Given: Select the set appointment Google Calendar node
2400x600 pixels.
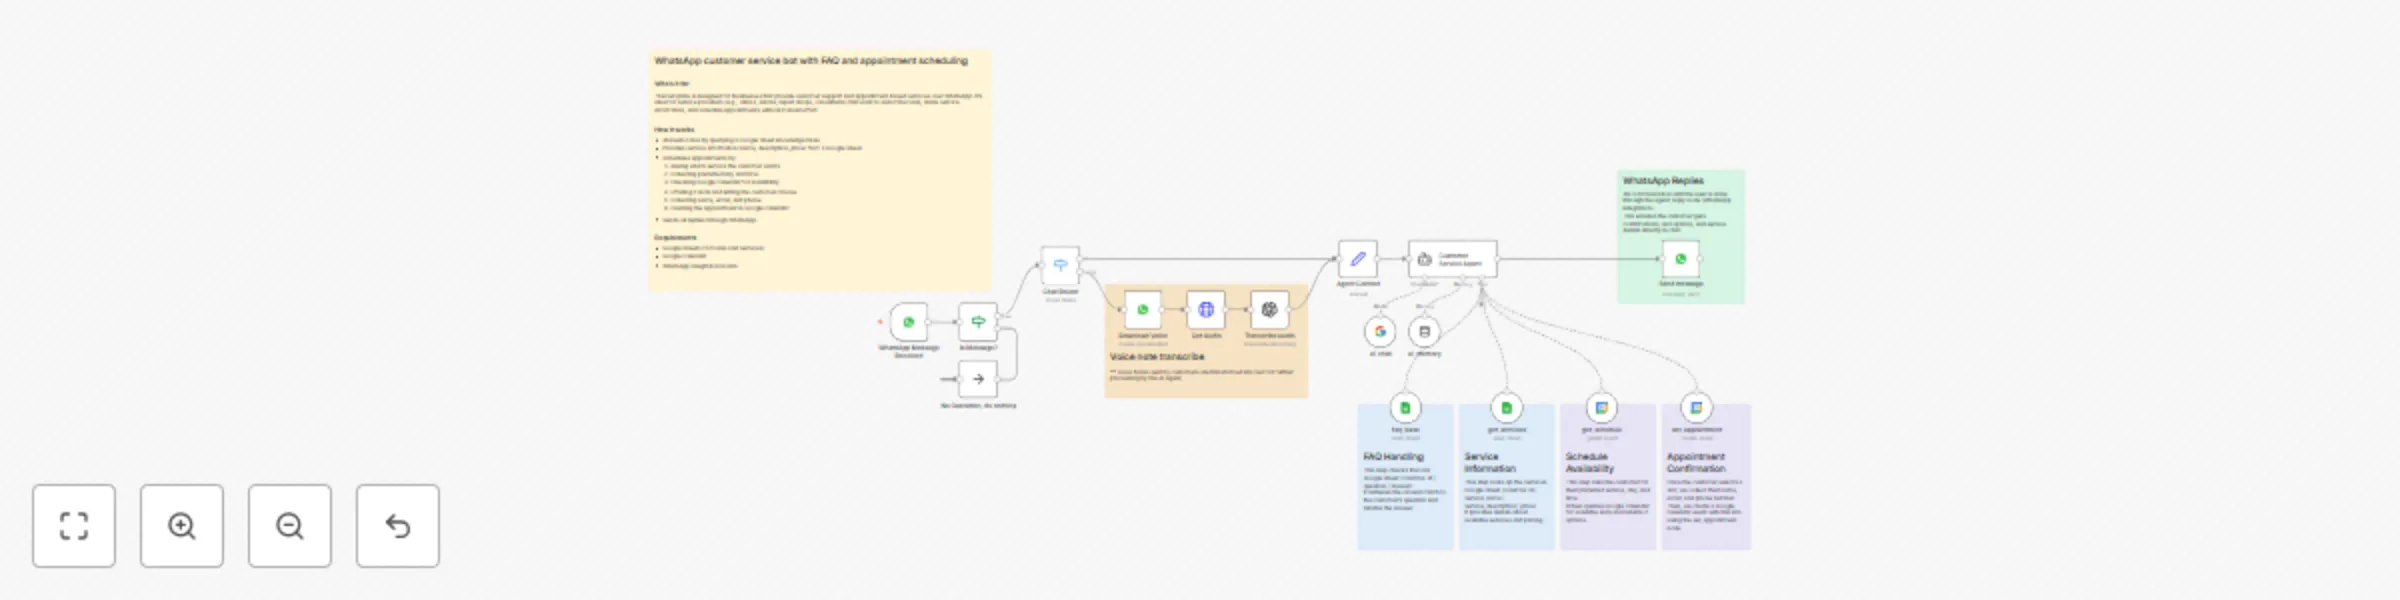Looking at the screenshot, I should point(1696,407).
